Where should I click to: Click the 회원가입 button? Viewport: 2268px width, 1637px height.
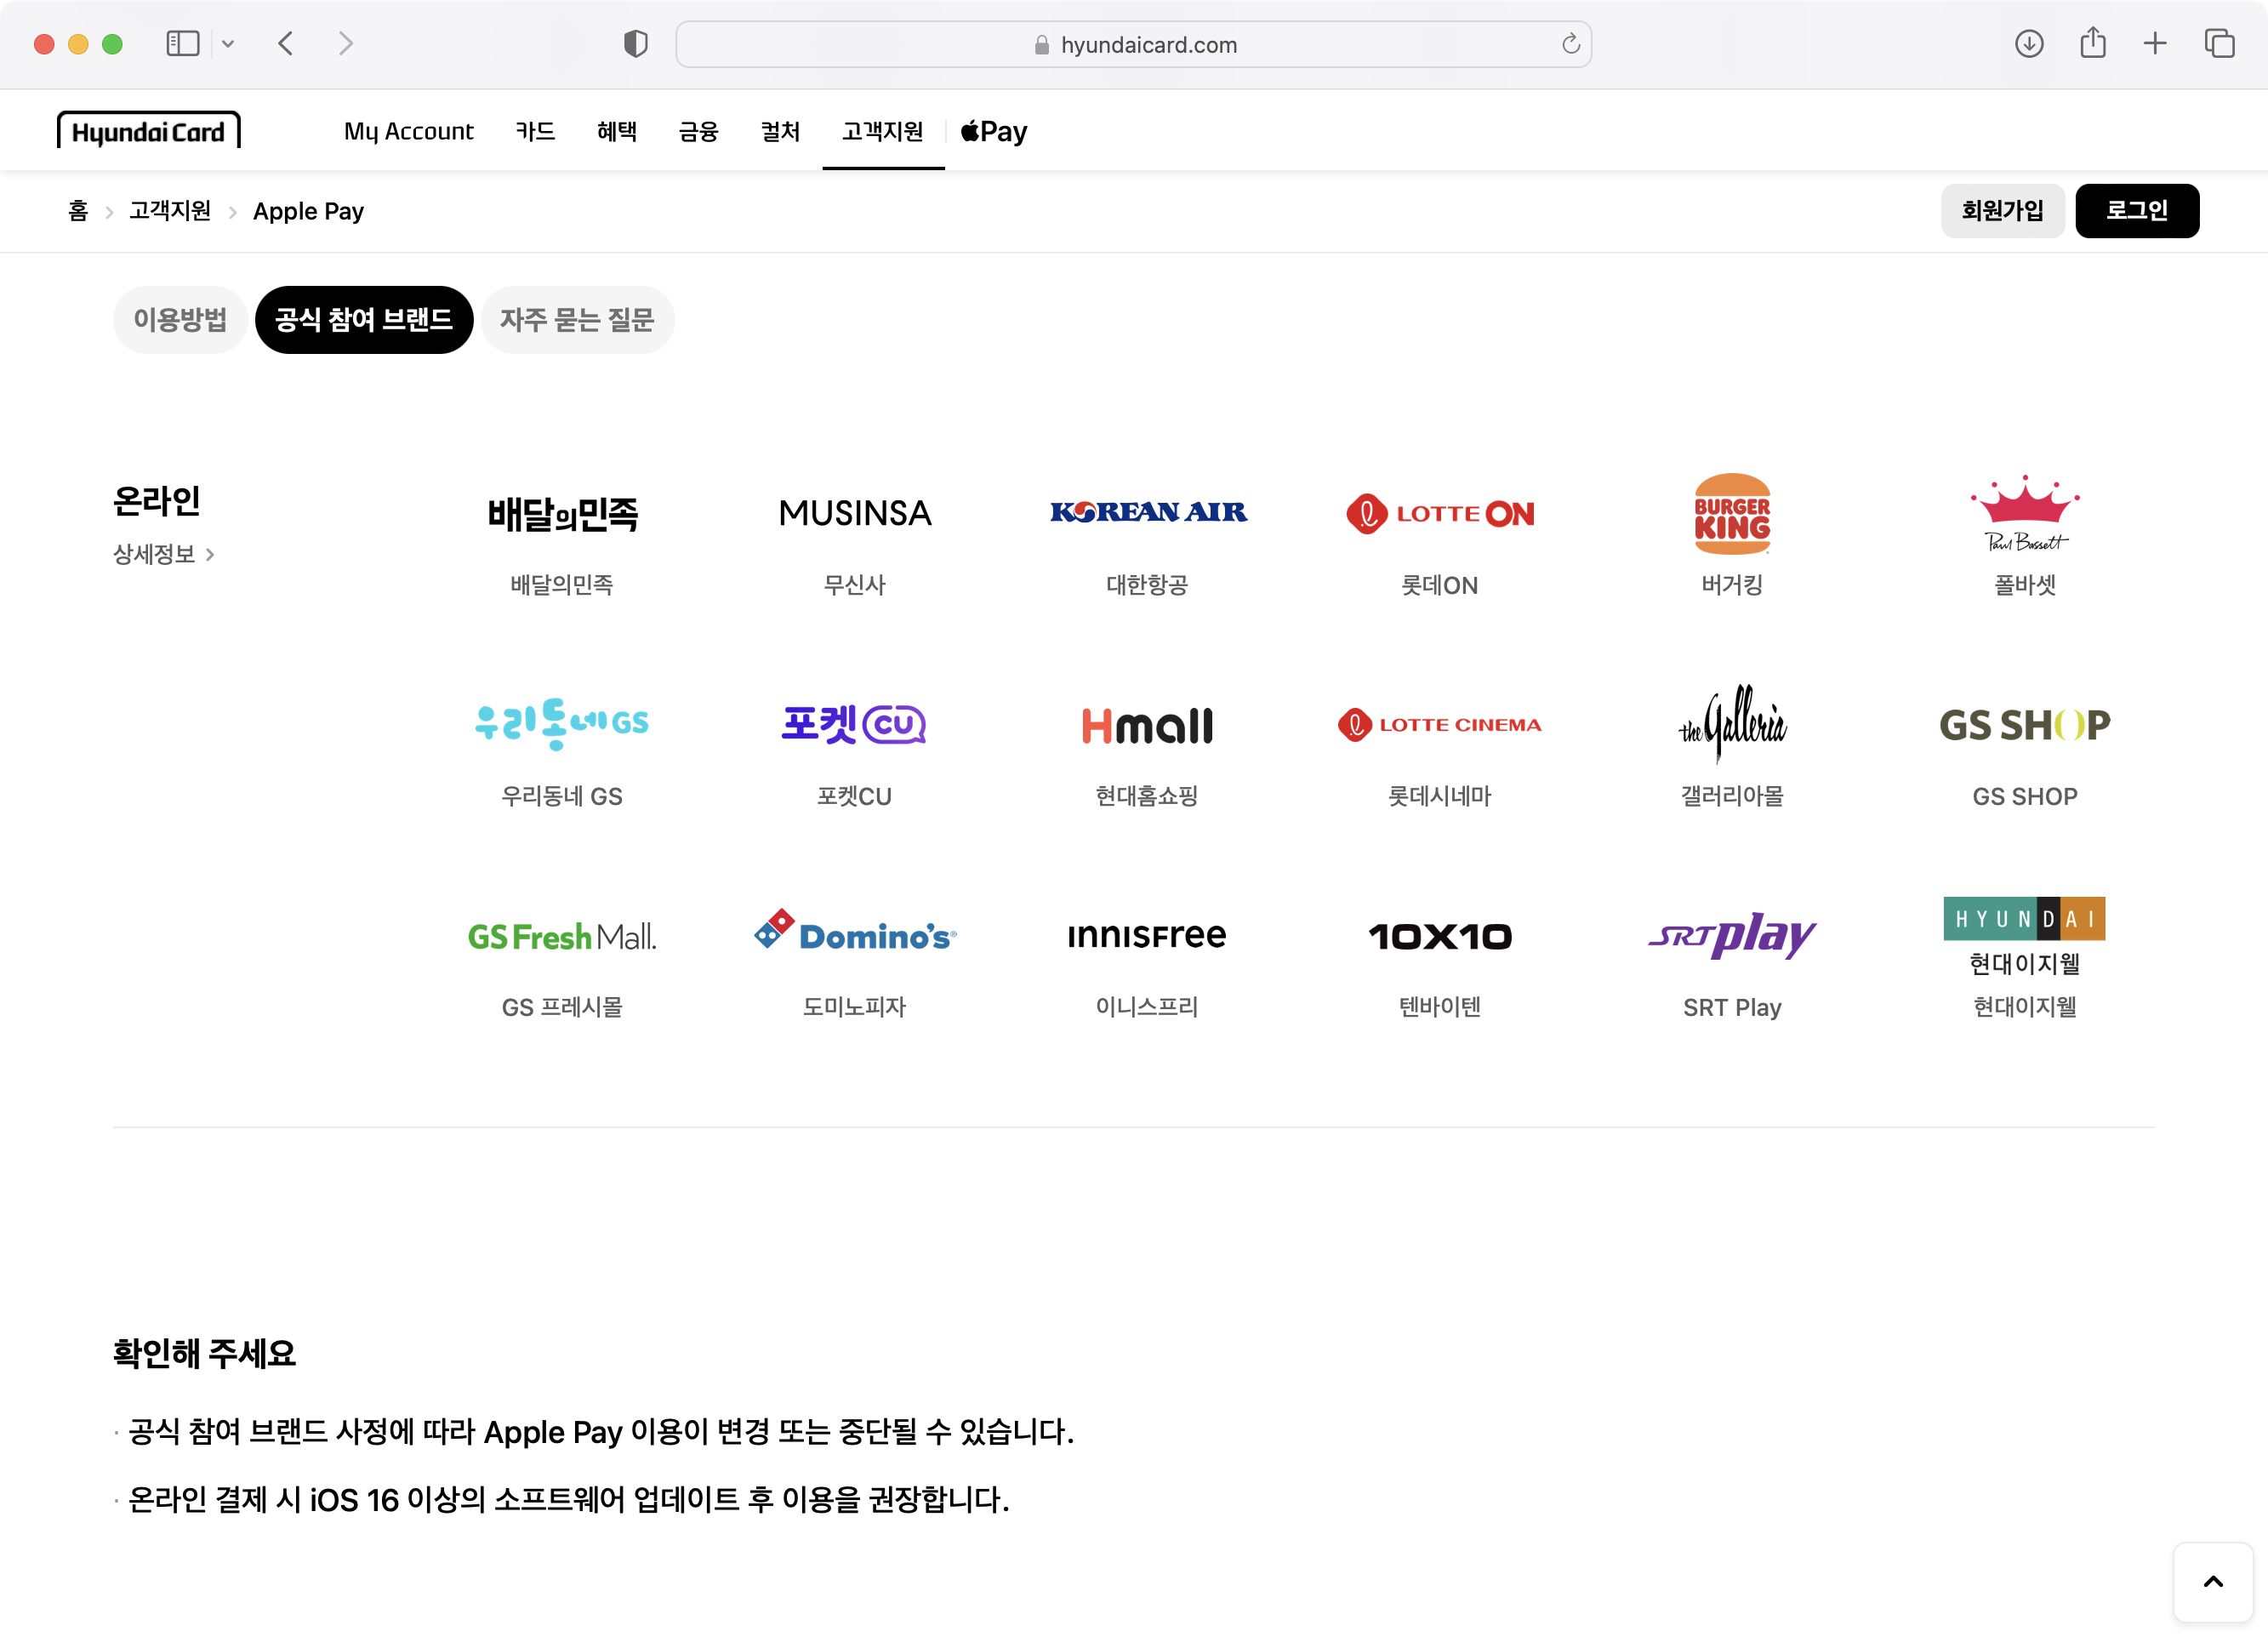(x=2002, y=210)
